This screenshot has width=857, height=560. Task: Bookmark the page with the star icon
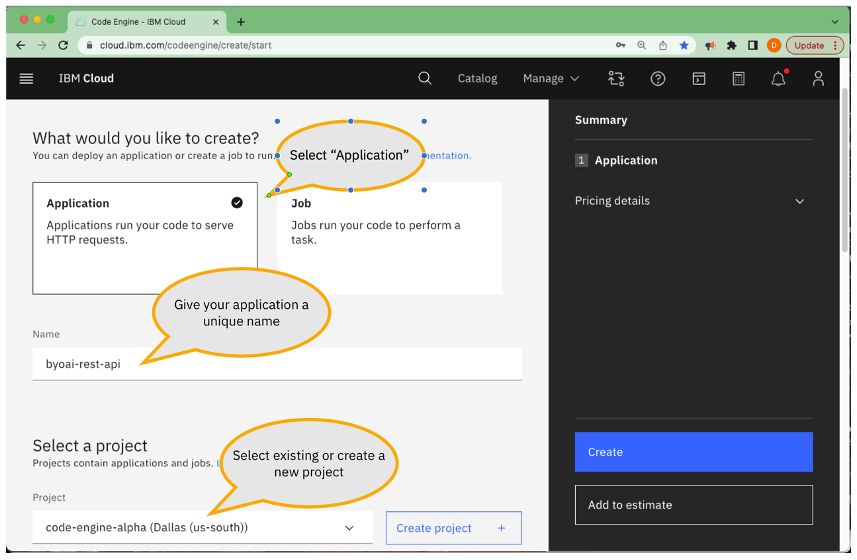coord(684,45)
